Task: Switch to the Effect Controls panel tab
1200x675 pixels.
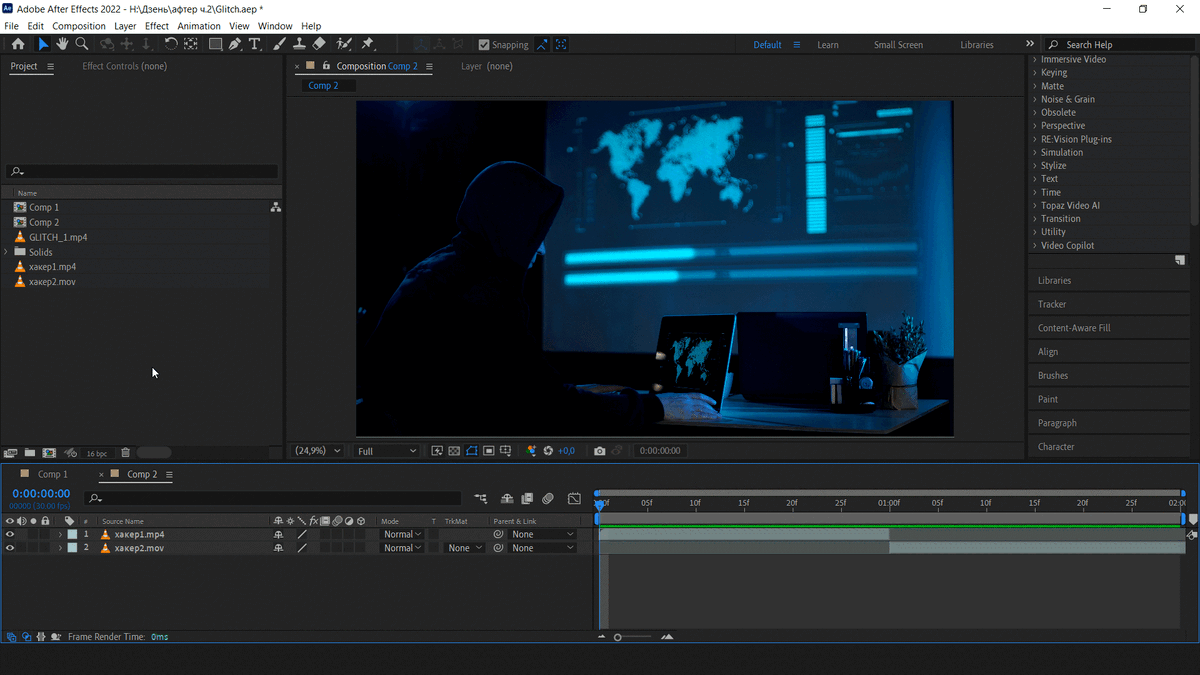Action: click(x=125, y=66)
